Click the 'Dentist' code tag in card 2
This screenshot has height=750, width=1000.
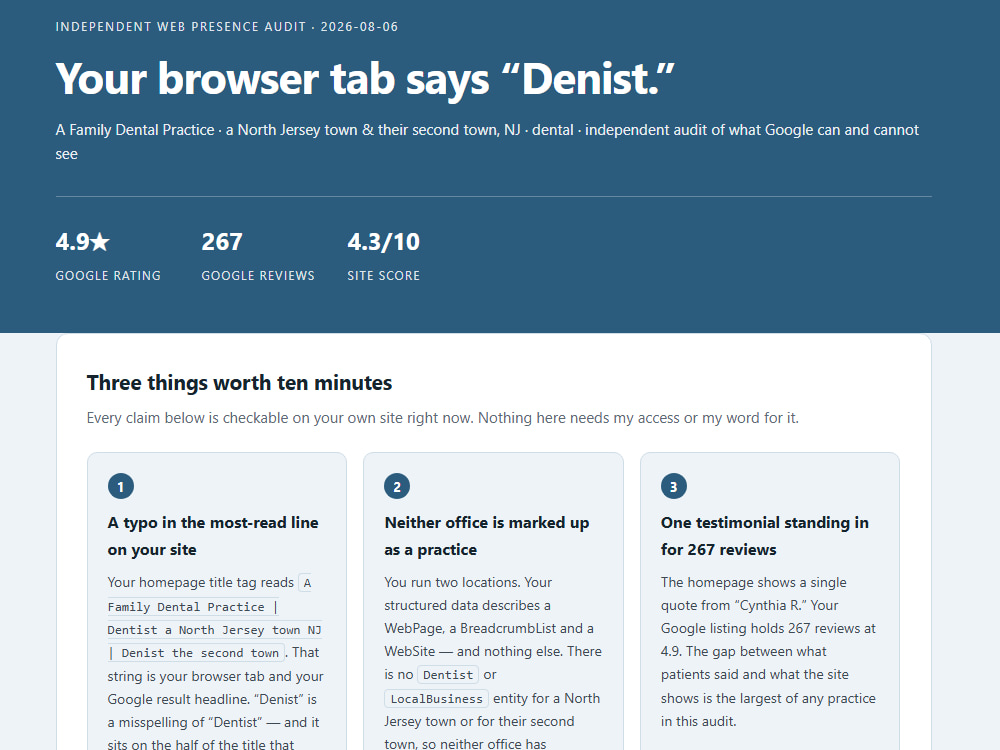pos(448,675)
